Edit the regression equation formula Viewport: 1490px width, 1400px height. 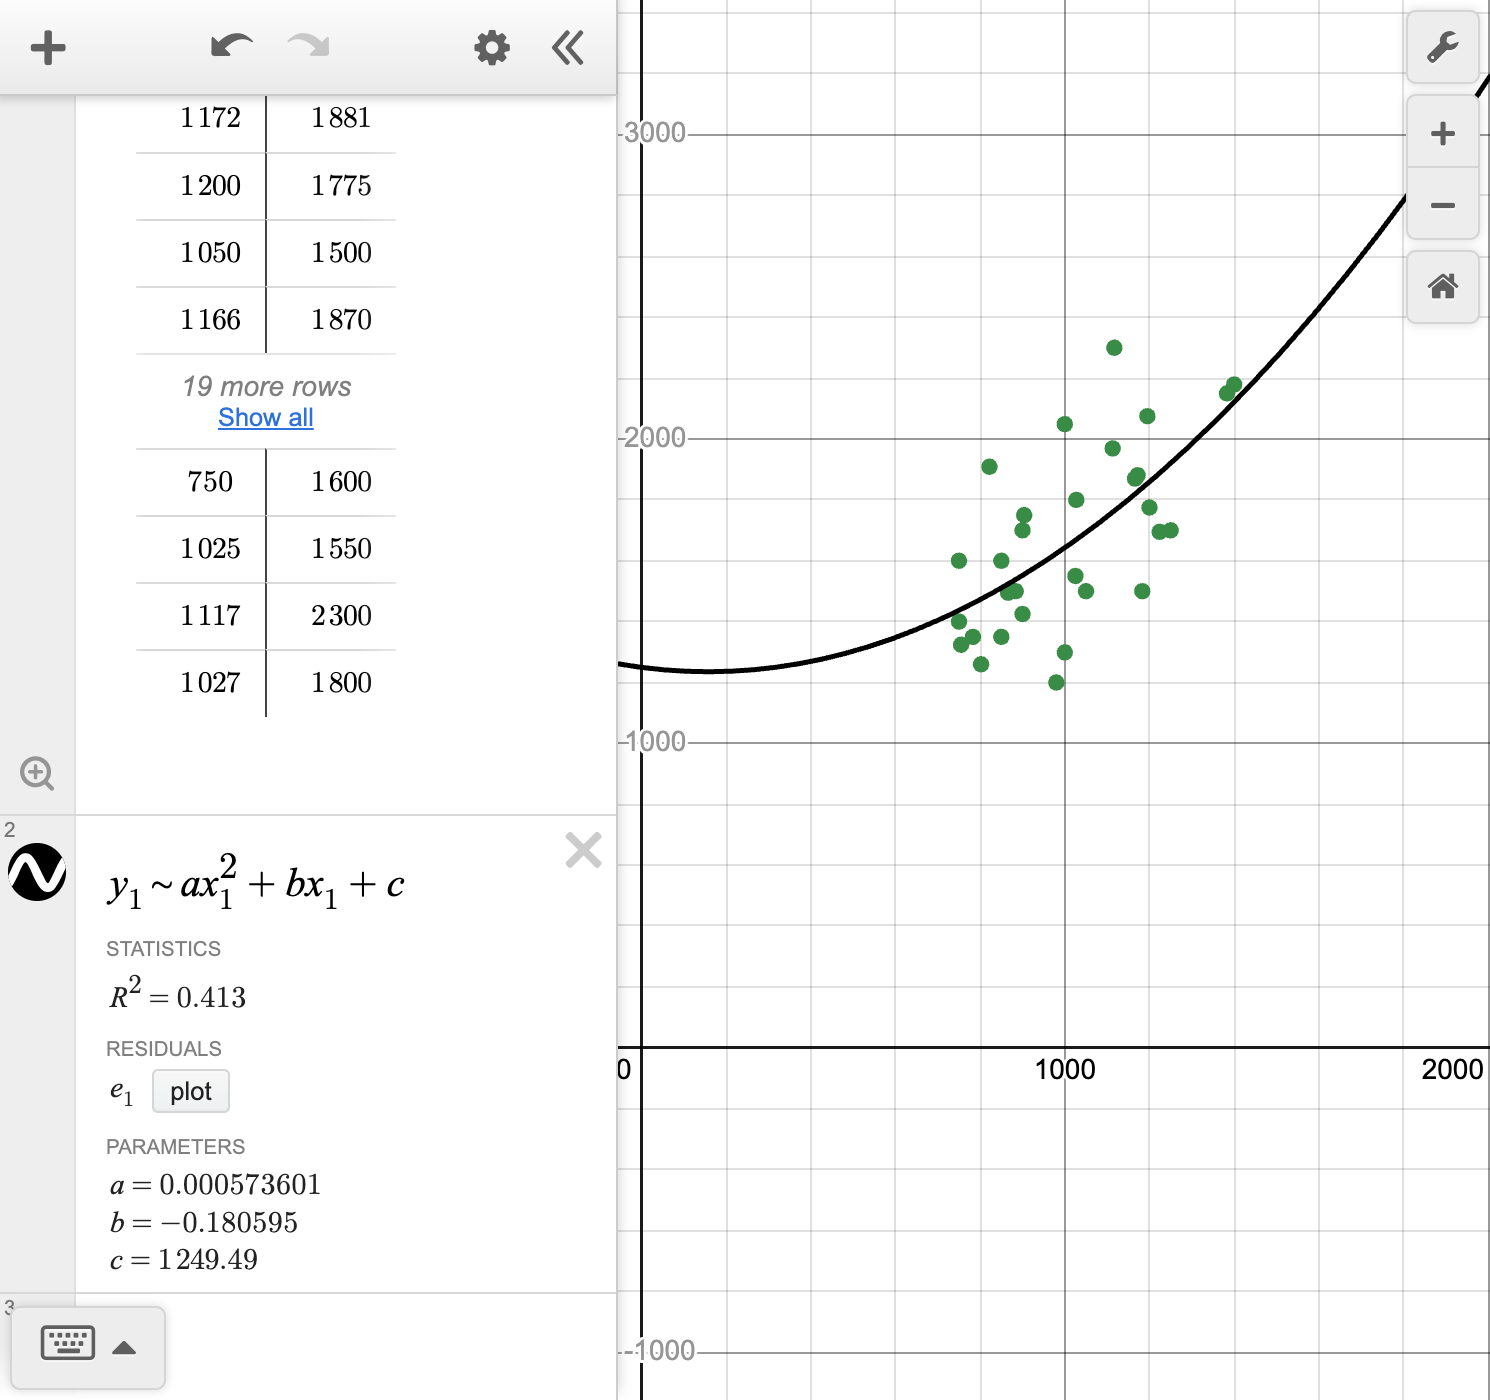click(255, 884)
